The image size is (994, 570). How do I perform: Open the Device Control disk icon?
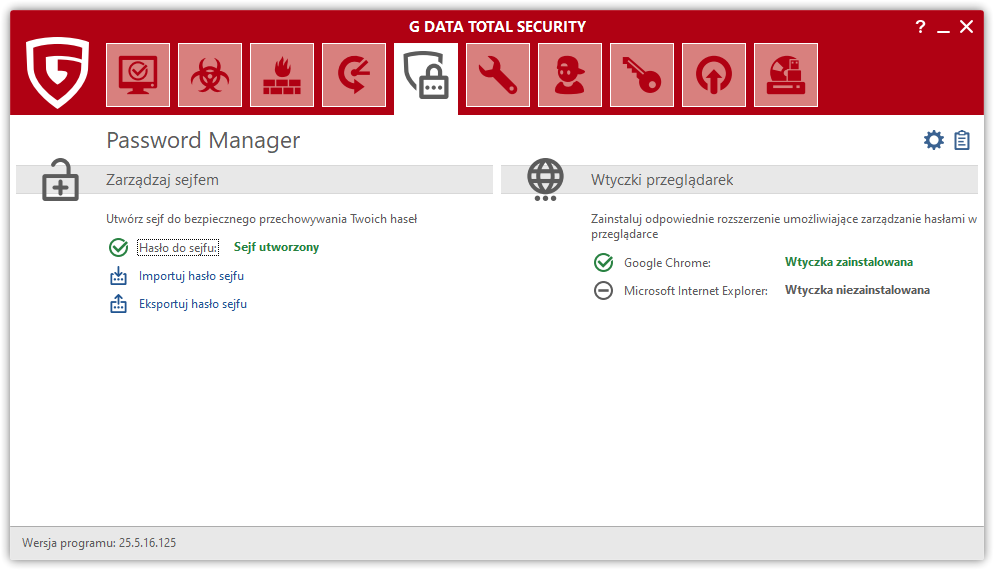(x=786, y=75)
